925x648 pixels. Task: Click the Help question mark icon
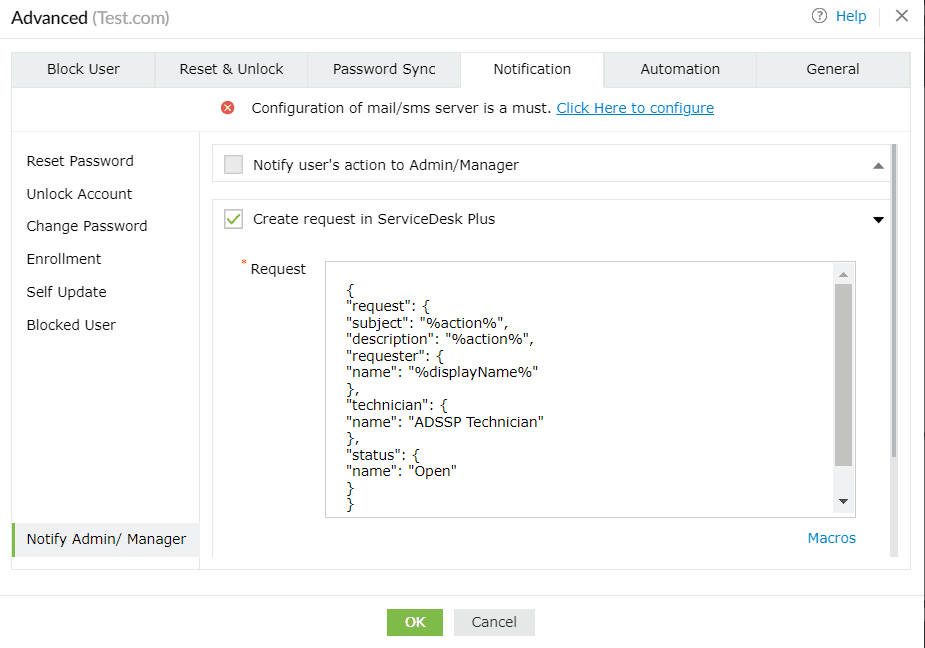[x=817, y=17]
